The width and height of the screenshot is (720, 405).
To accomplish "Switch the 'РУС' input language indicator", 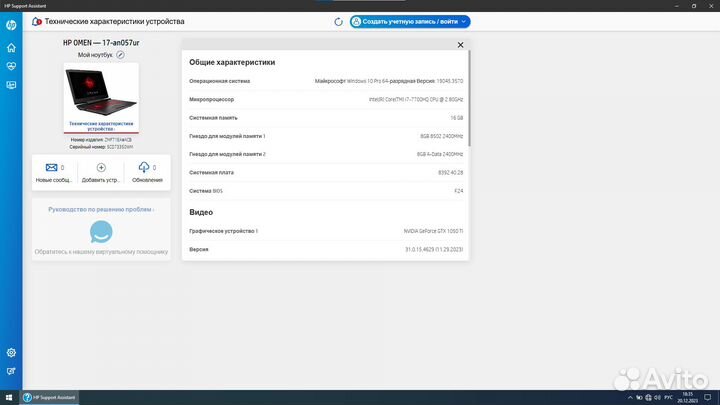I will click(x=669, y=398).
